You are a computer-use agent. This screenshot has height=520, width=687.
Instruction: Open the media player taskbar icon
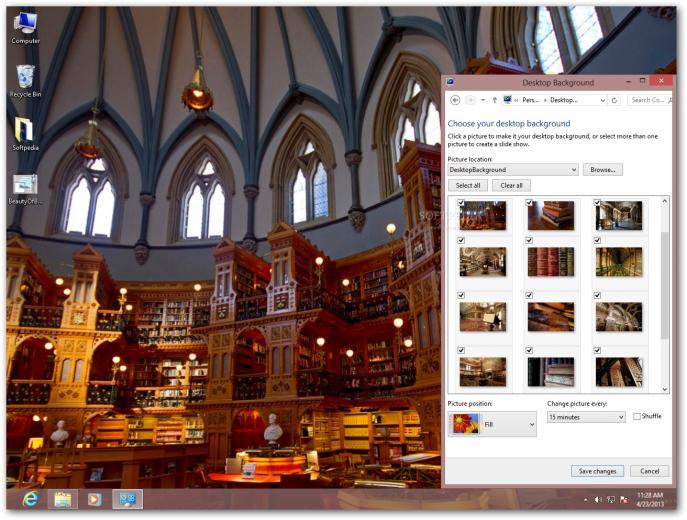[94, 499]
